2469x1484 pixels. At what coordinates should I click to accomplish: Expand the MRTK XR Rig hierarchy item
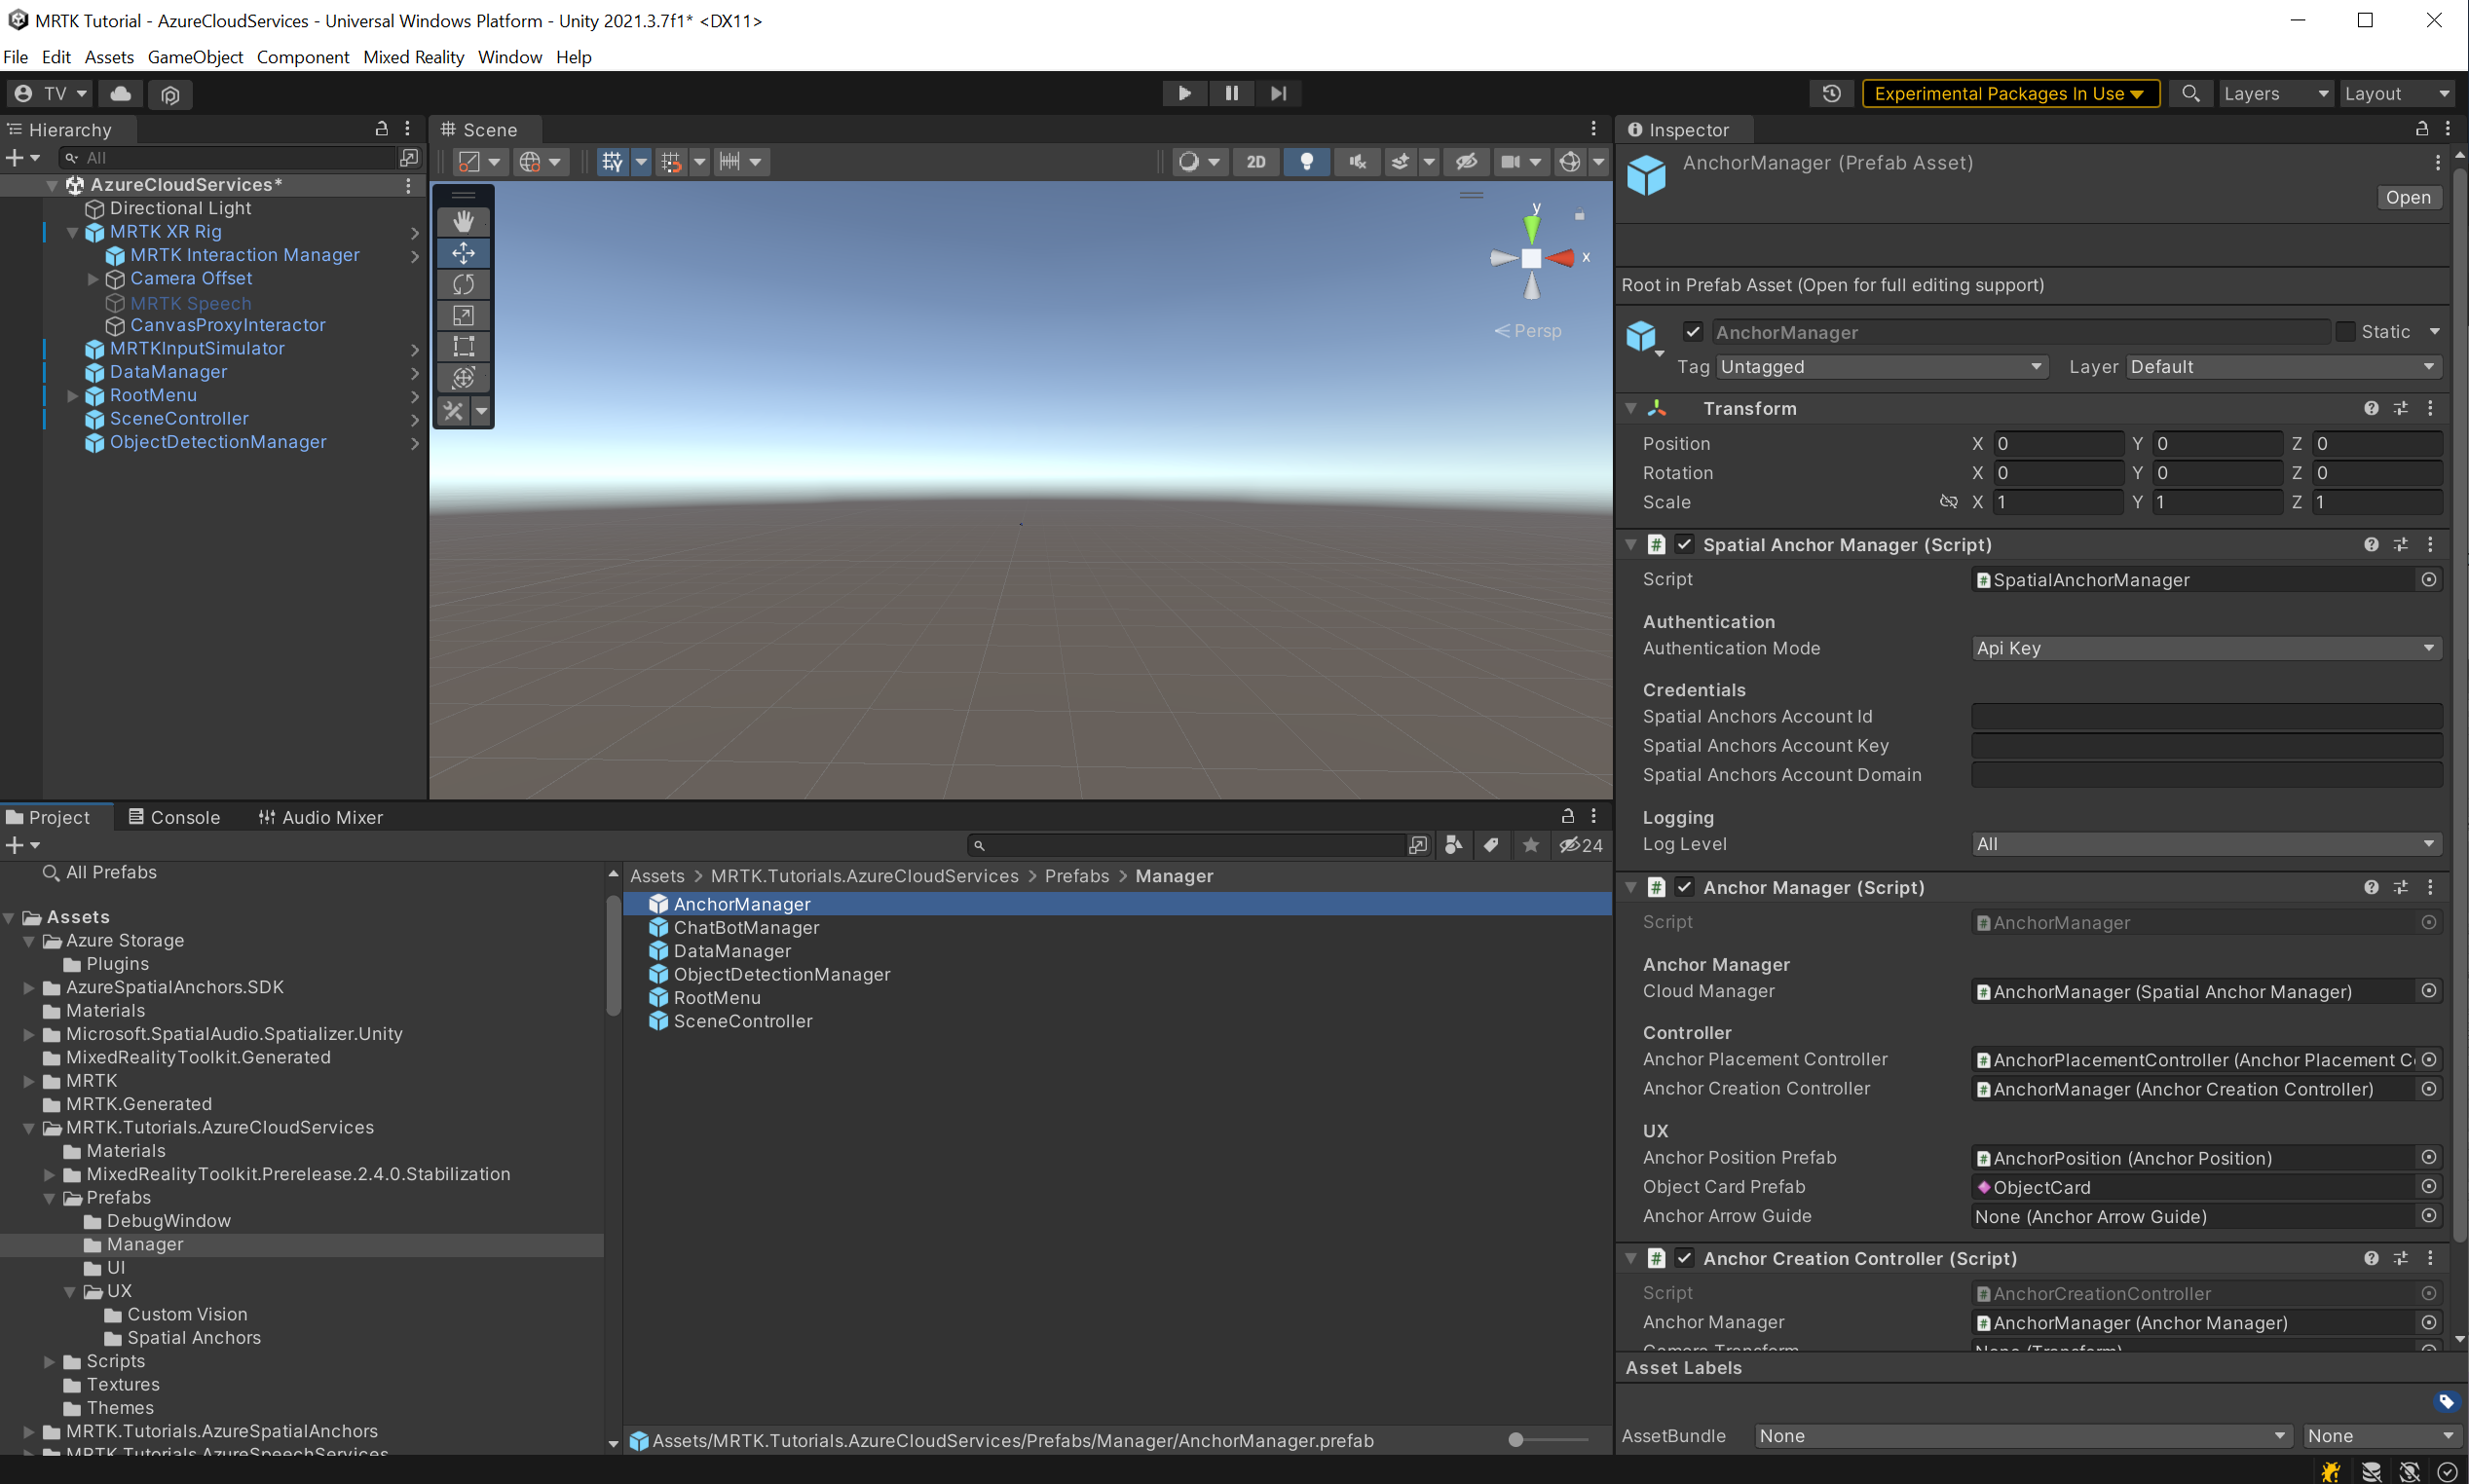coord(72,231)
